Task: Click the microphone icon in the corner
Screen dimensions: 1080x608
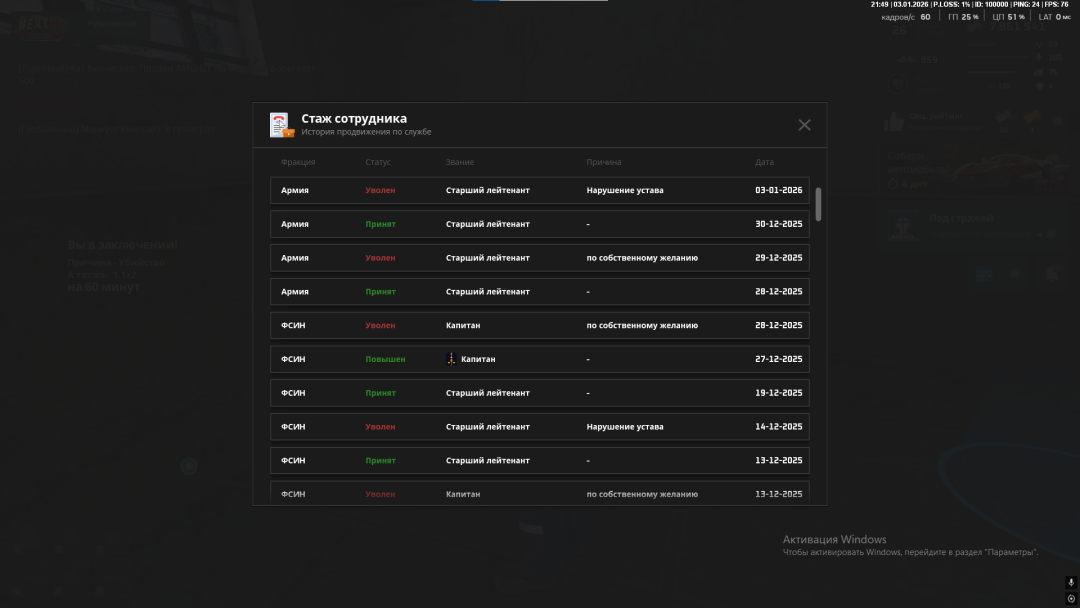Action: point(1071,582)
